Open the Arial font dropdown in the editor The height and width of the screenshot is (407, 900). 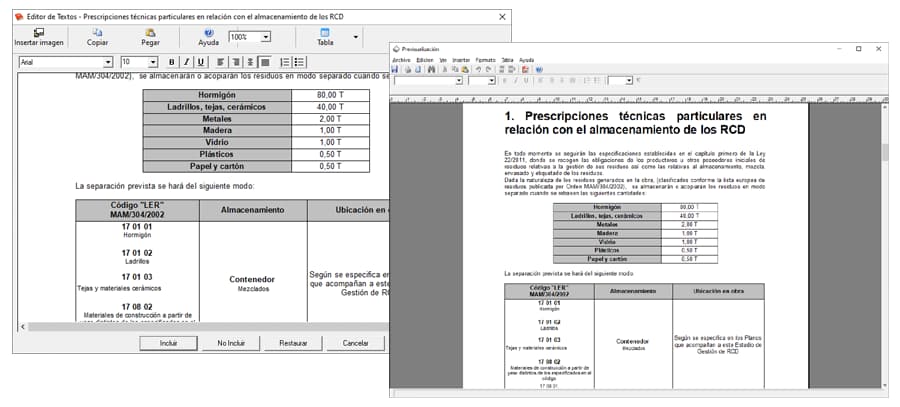pos(108,62)
